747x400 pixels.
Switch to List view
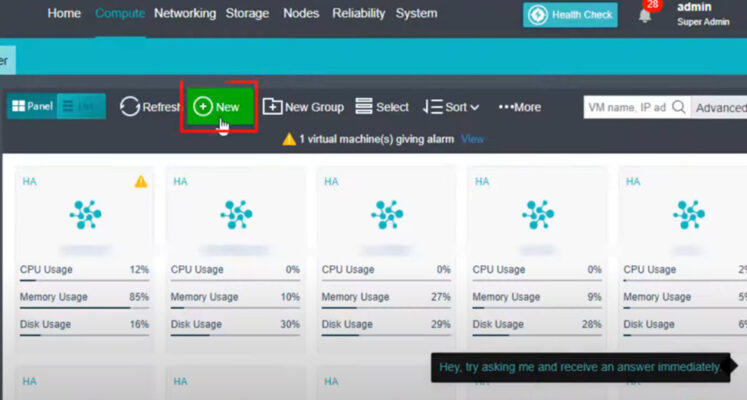tap(81, 106)
